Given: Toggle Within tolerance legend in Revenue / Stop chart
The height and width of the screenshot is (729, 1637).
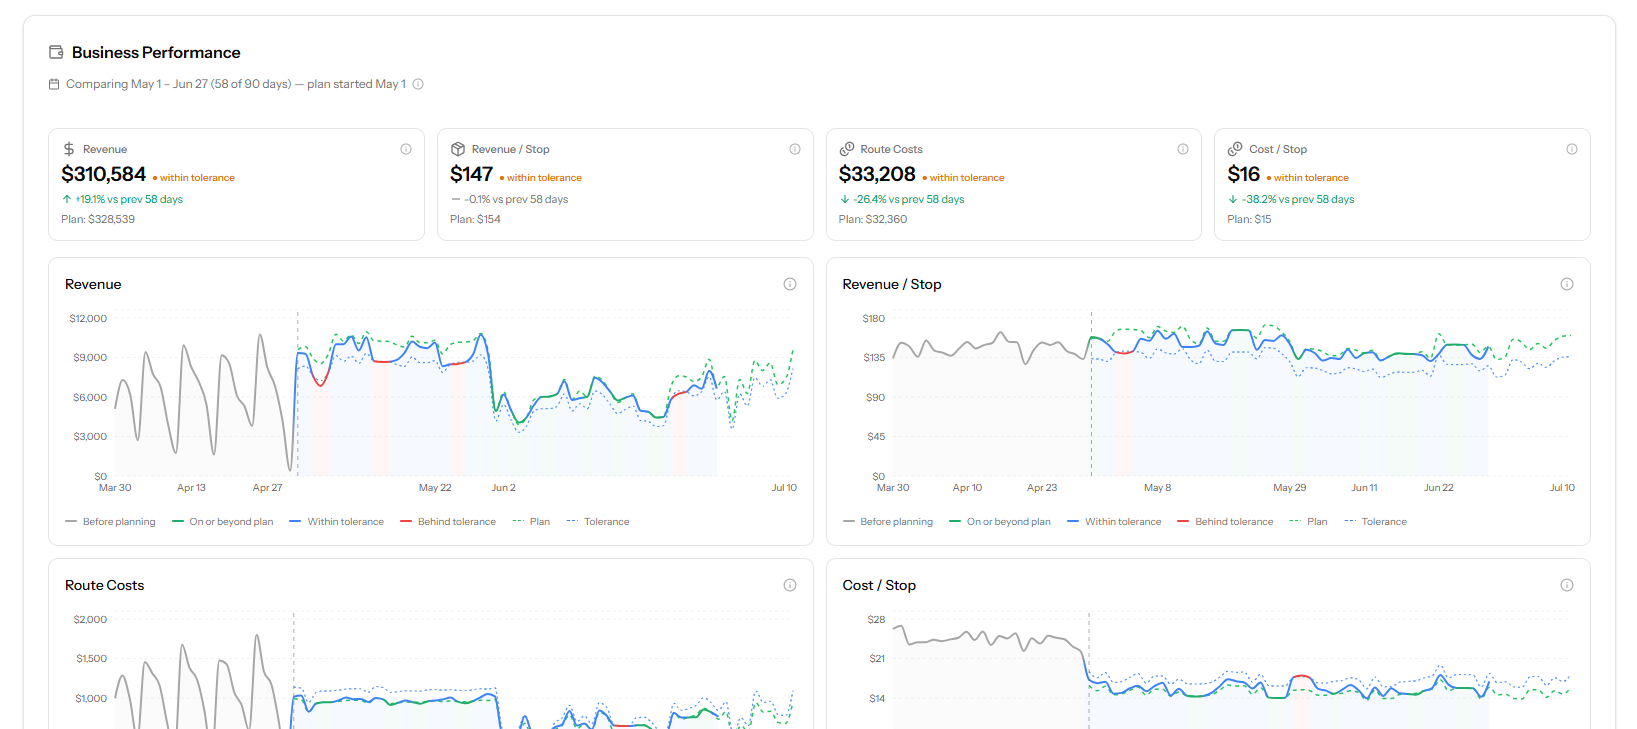Looking at the screenshot, I should [x=1114, y=522].
